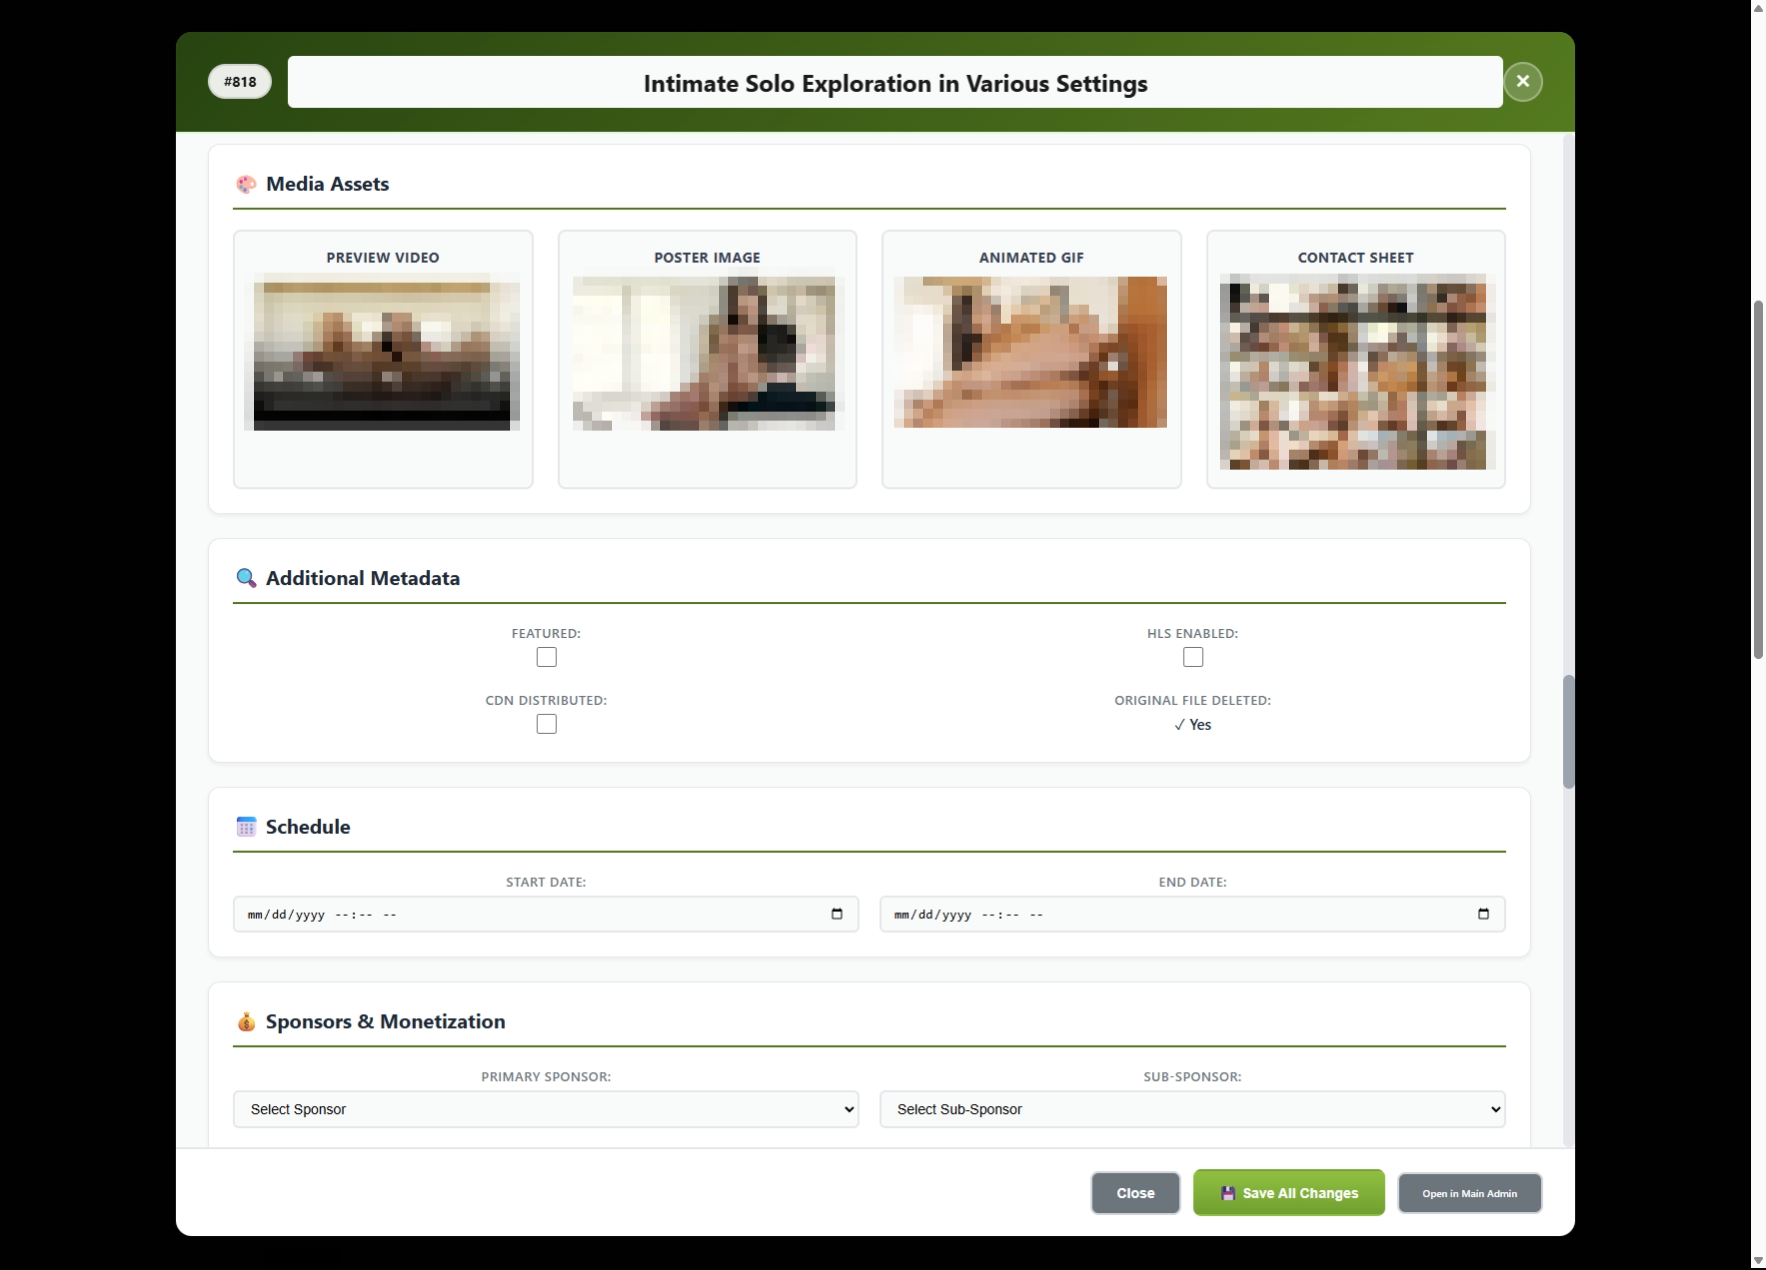Screen dimensions: 1766x1270
Task: Click the X icon in modal header
Action: (1522, 81)
